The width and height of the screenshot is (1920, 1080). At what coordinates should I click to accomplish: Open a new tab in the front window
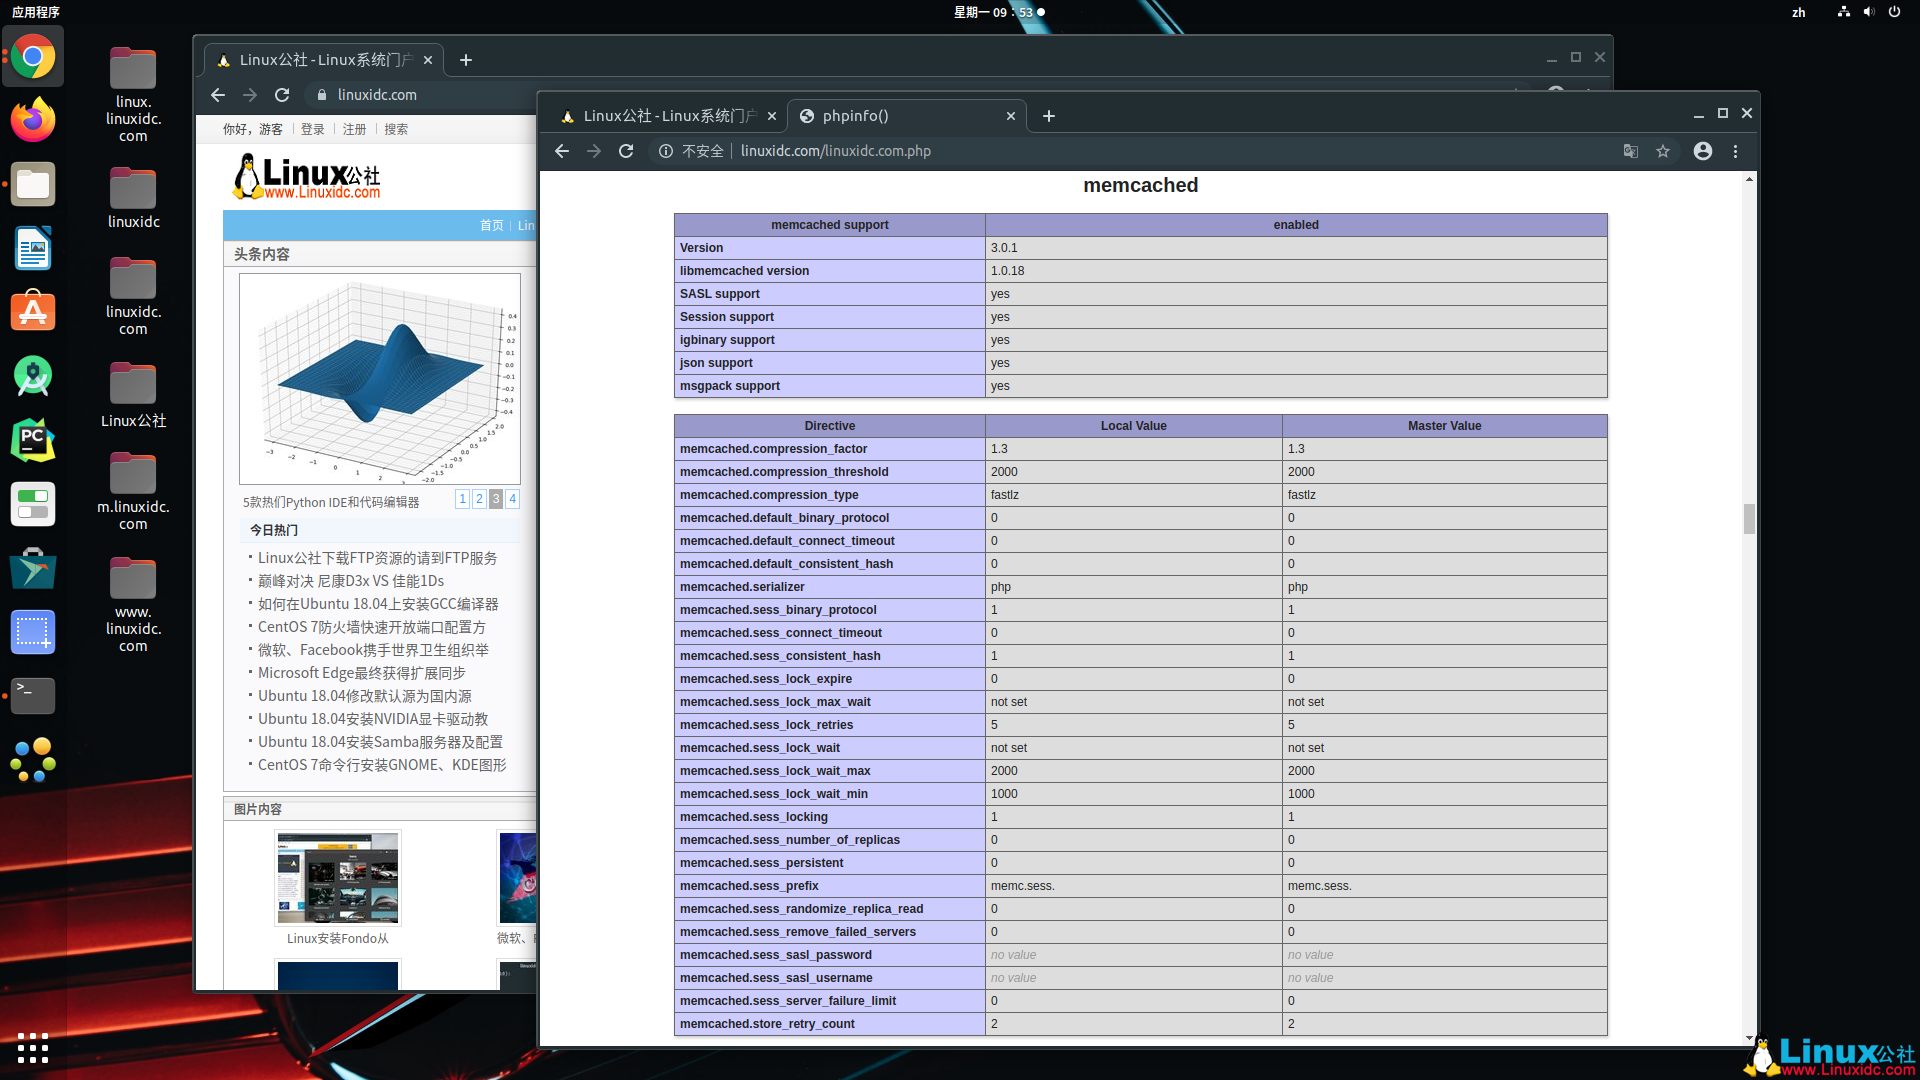[x=1049, y=116]
